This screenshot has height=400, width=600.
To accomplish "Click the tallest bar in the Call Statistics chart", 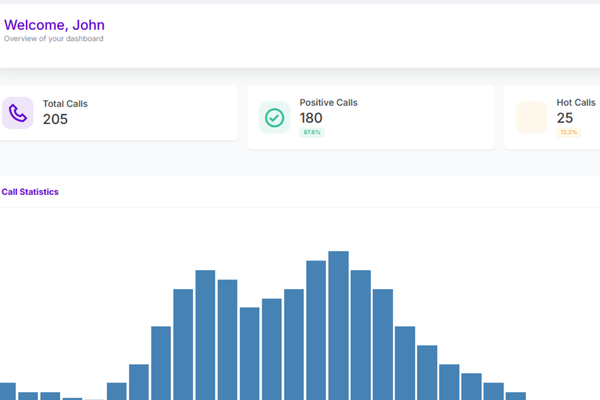I will pyautogui.click(x=338, y=325).
